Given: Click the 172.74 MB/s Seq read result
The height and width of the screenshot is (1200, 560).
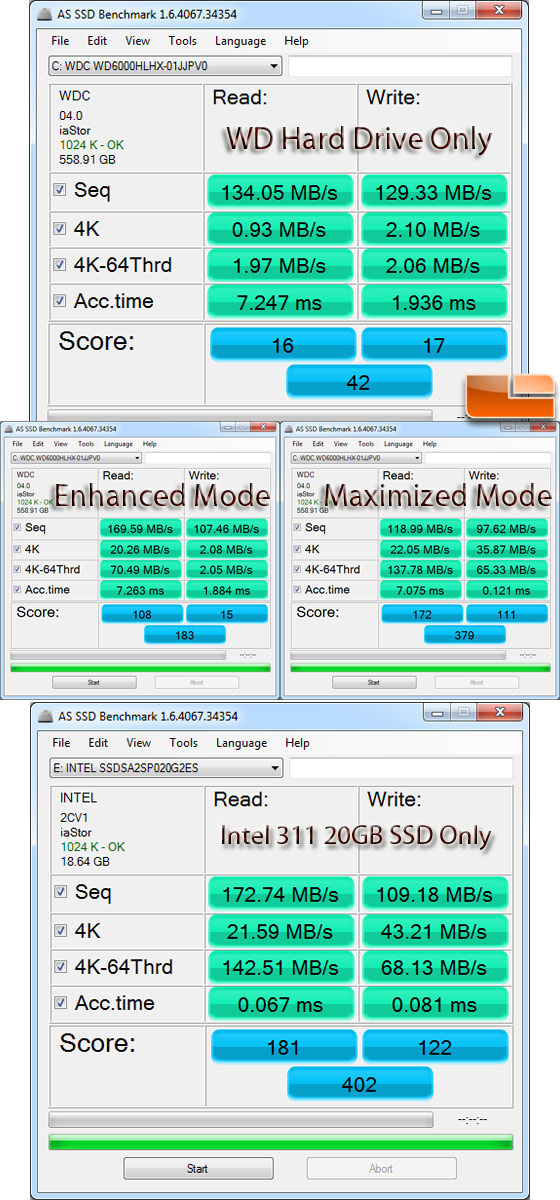Looking at the screenshot, I should [281, 893].
